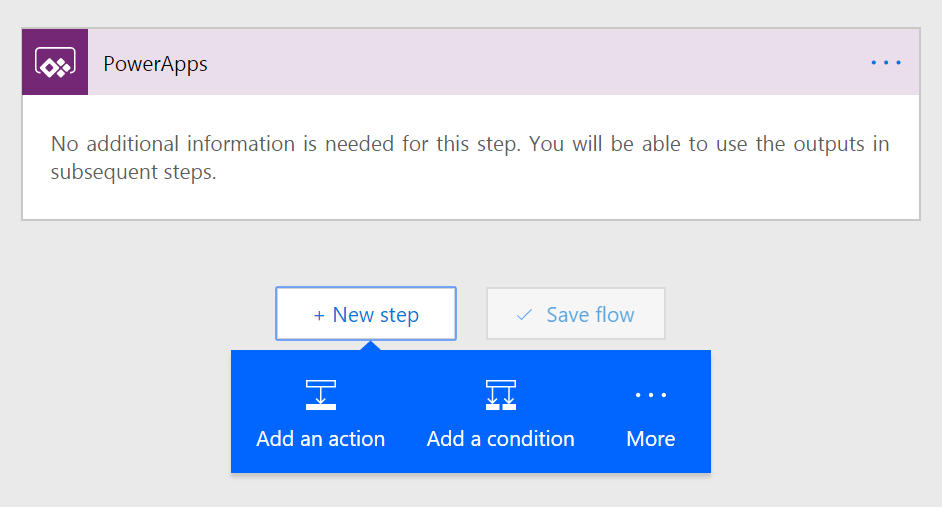Collapse the PowerApps card via its header bar
Image resolution: width=942 pixels, height=507 pixels.
click(500, 63)
